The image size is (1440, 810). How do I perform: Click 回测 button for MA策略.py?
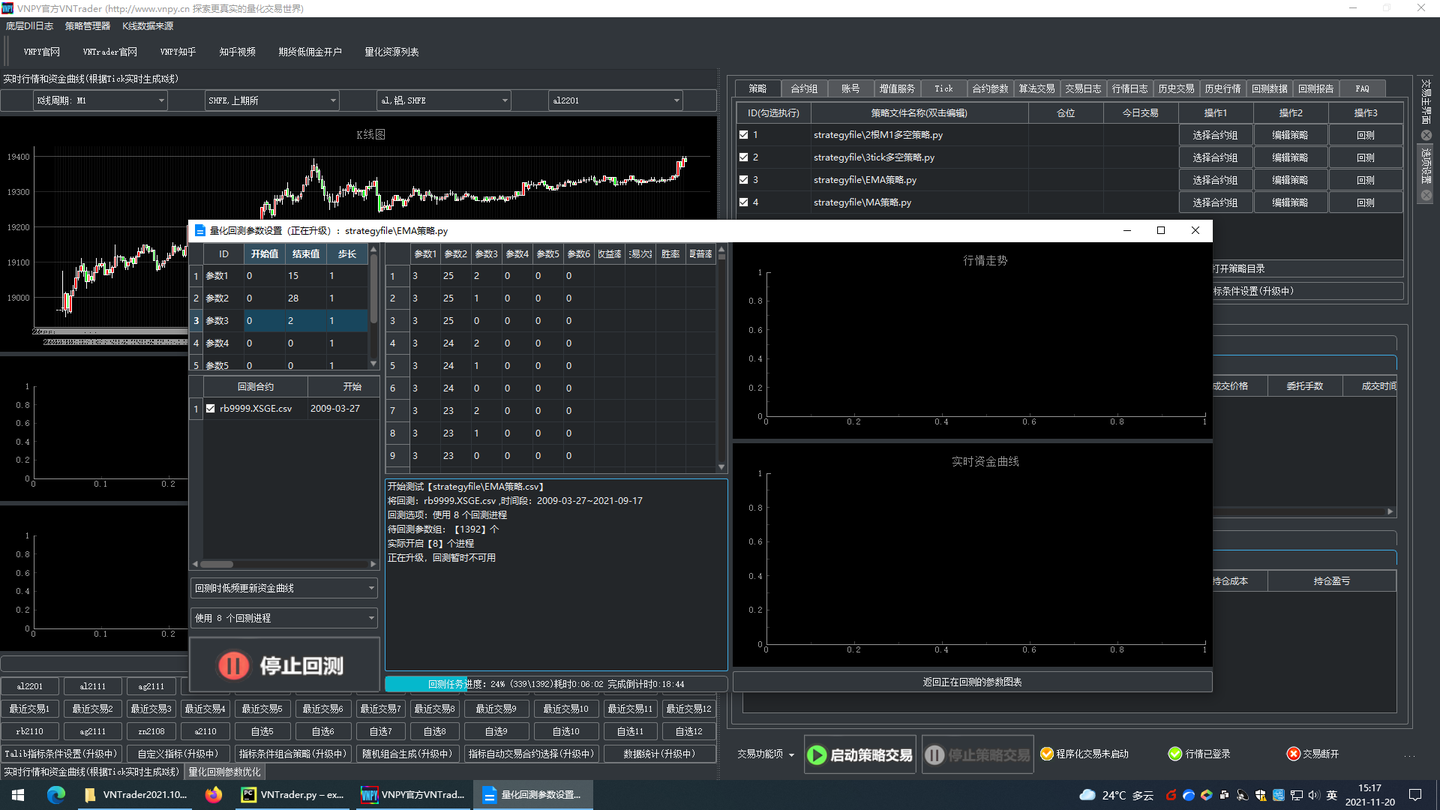point(1365,203)
